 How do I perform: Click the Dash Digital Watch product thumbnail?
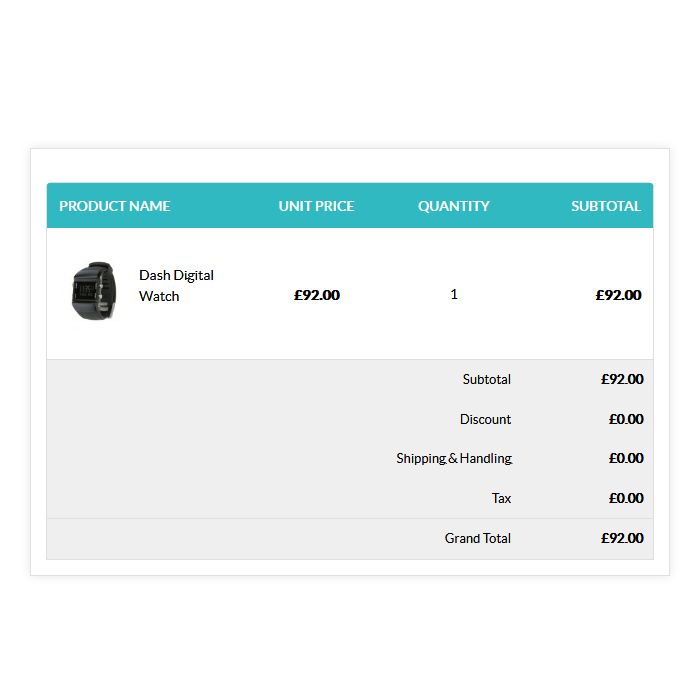[x=94, y=291]
